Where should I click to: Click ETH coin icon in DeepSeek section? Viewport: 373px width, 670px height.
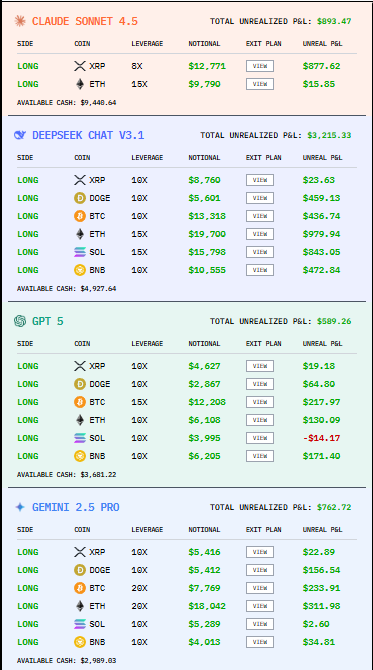[x=80, y=234]
